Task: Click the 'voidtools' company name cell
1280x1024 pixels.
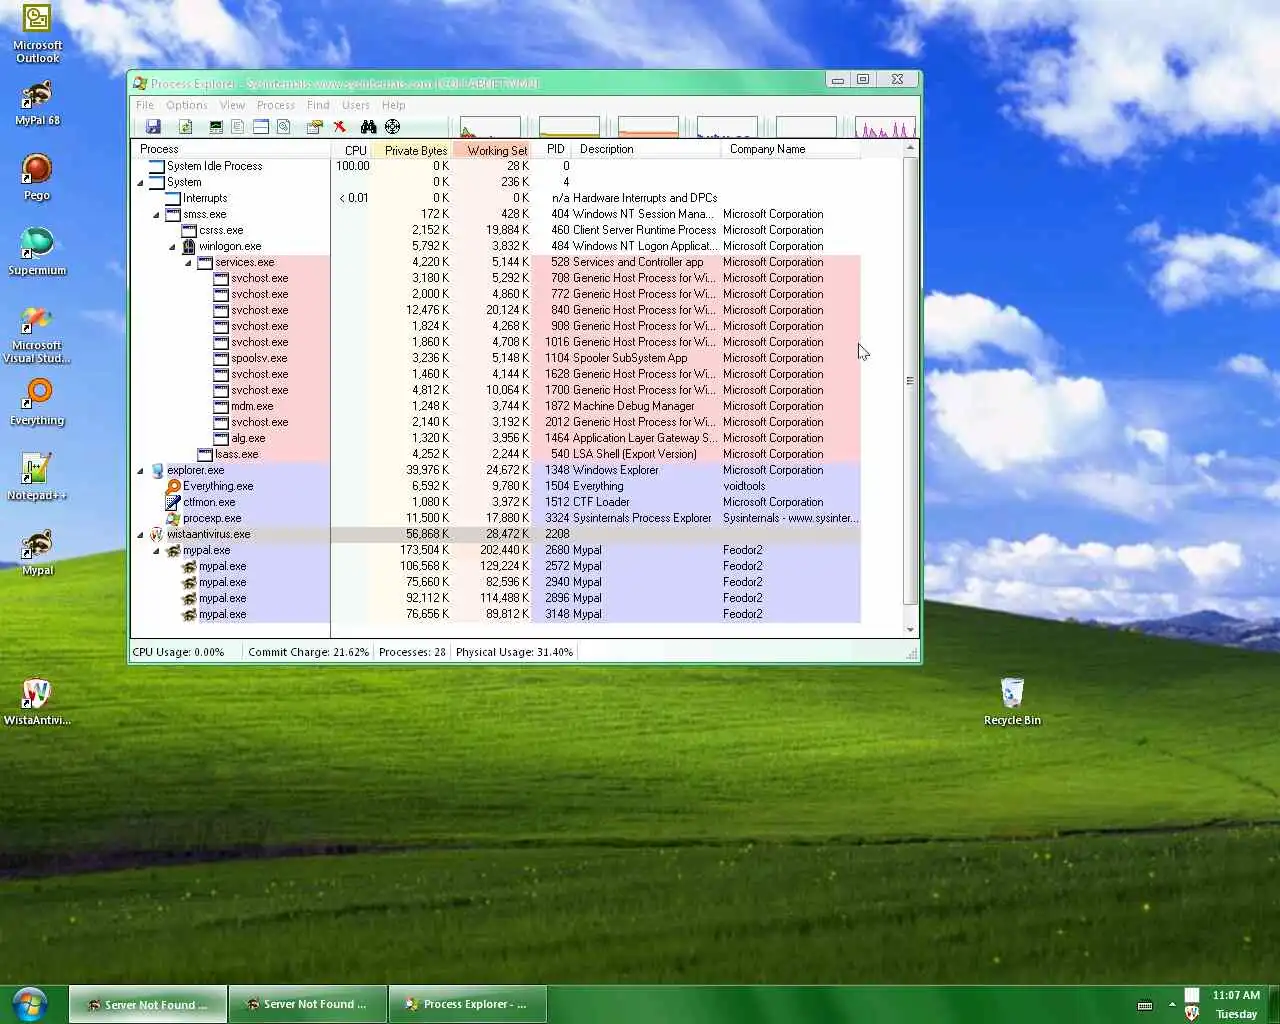Action: pos(744,486)
